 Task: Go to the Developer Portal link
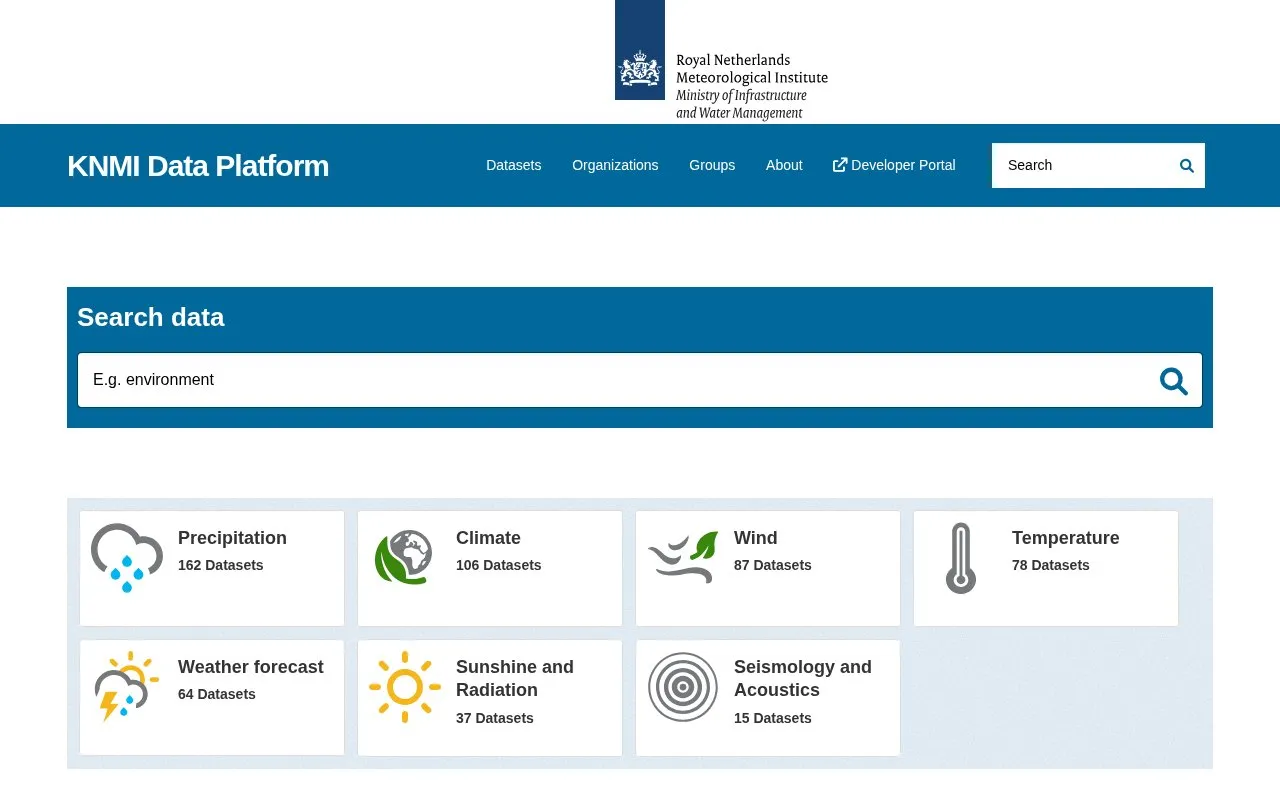894,165
